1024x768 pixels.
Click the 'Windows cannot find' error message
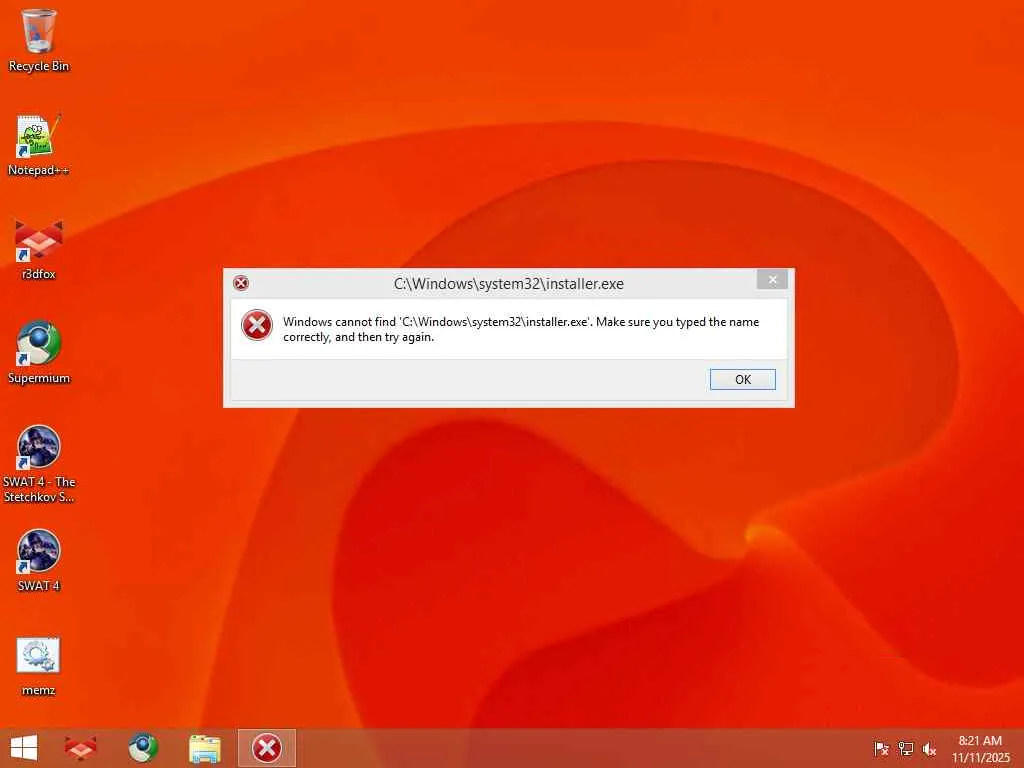click(x=520, y=329)
